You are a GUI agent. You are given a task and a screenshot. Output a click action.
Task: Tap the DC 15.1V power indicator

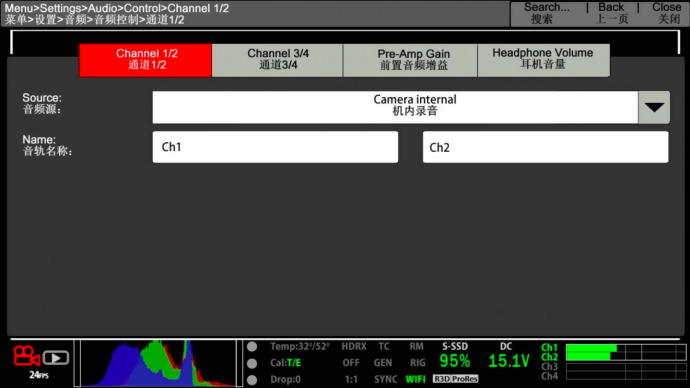click(508, 356)
